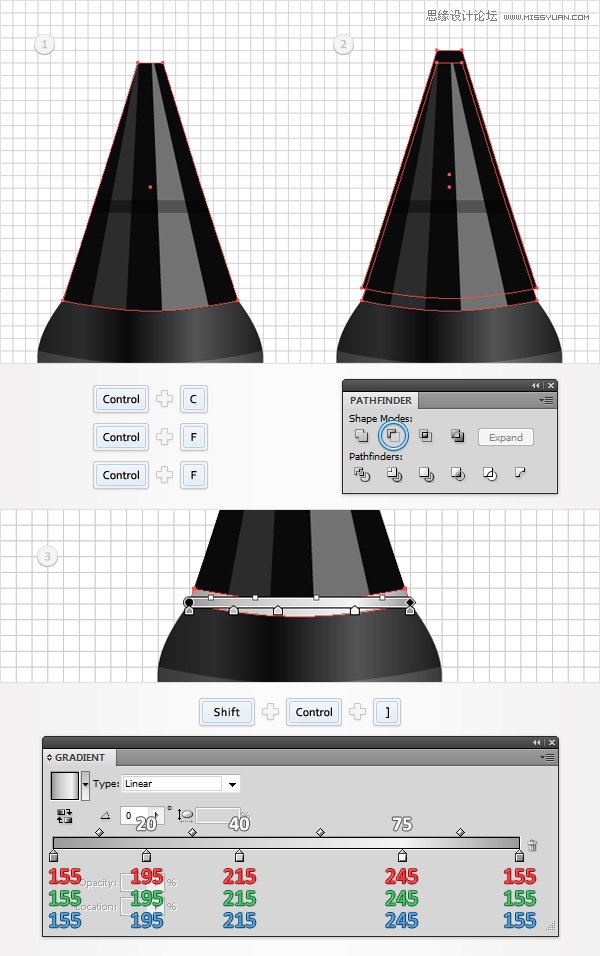Click the first gradient midpoint diamond

[x=100, y=832]
